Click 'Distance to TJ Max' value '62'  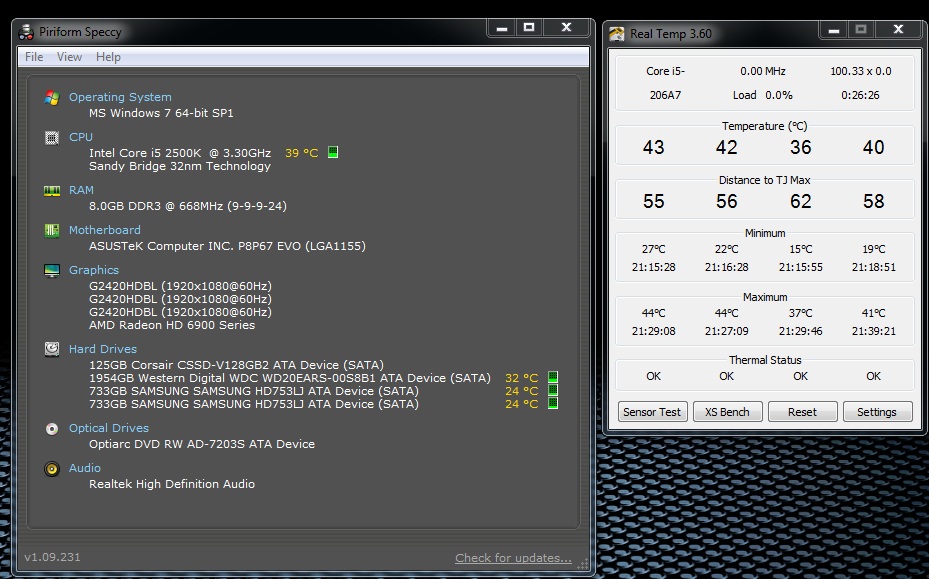coord(800,201)
